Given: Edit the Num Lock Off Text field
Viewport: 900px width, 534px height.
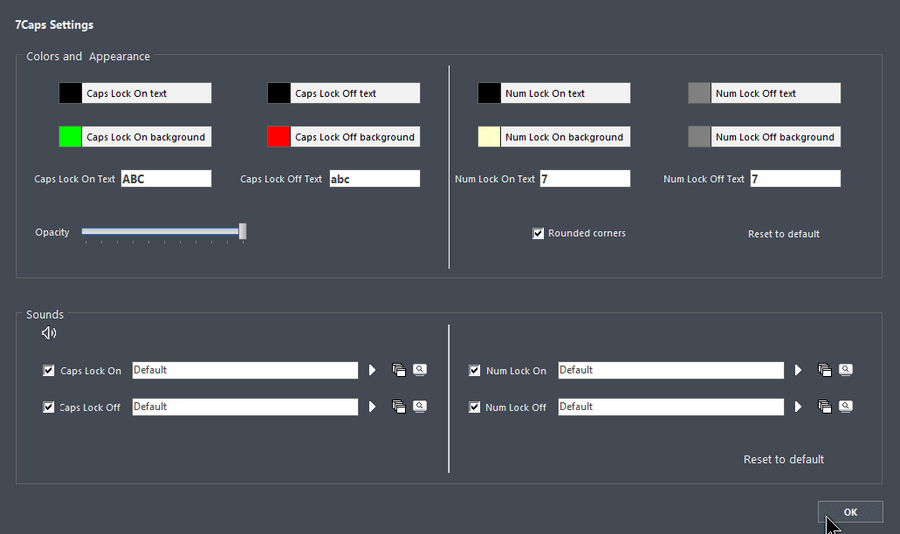Looking at the screenshot, I should [796, 179].
